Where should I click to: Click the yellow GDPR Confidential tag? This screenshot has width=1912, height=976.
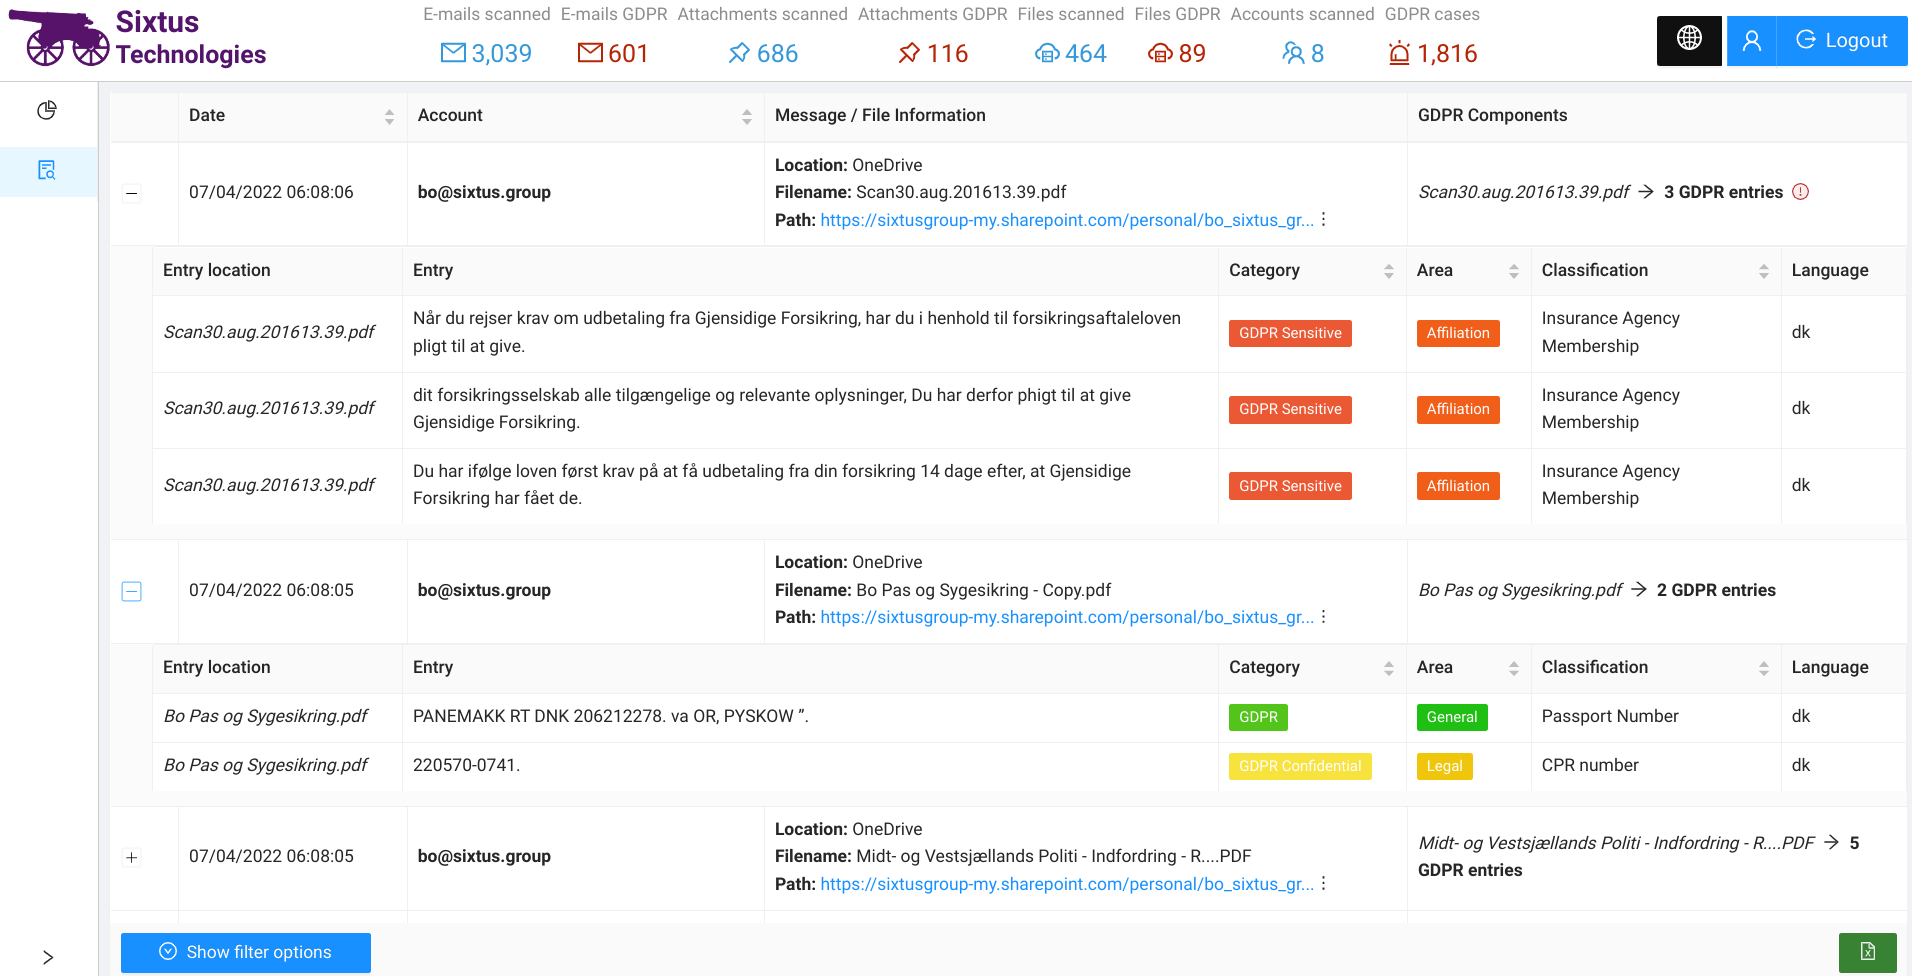tap(1300, 766)
